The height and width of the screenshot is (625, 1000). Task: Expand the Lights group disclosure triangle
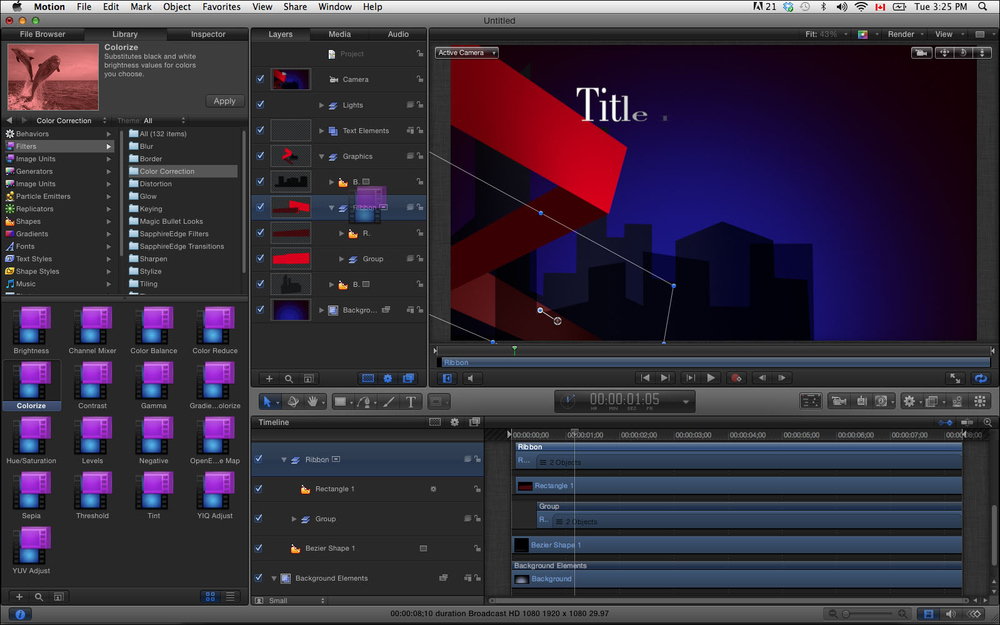coord(322,105)
